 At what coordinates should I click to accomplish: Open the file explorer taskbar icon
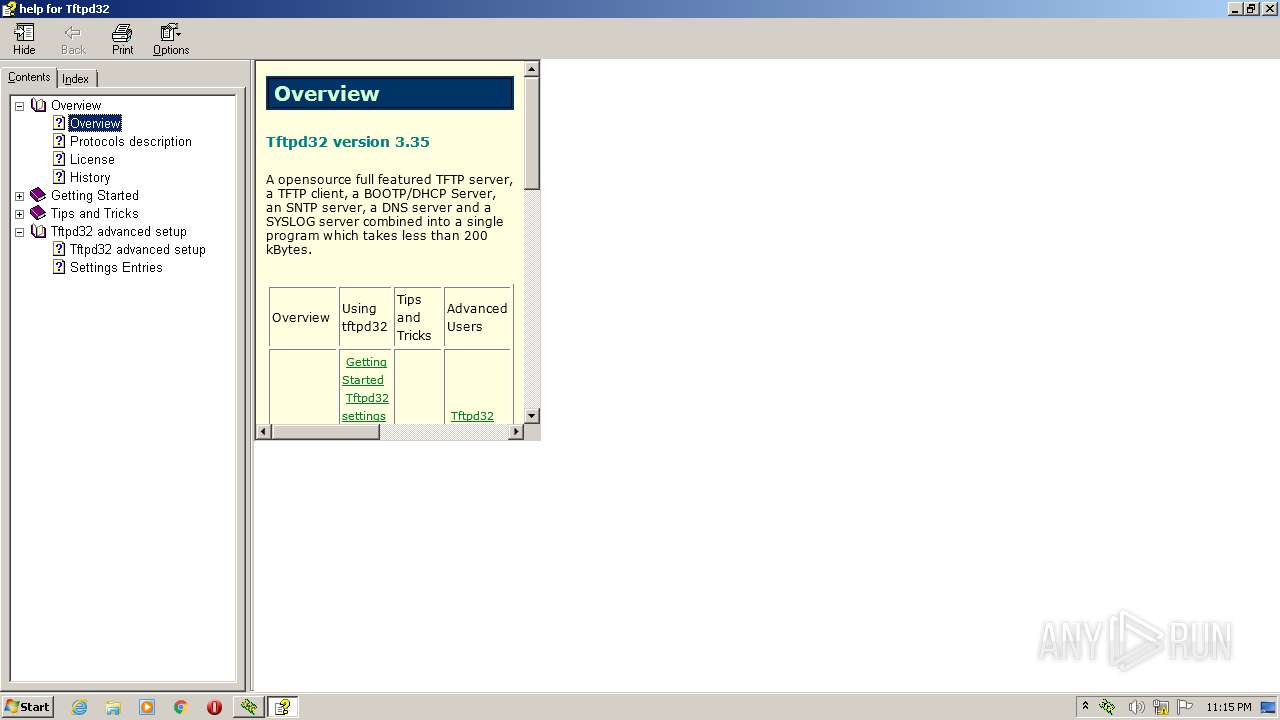click(x=113, y=707)
